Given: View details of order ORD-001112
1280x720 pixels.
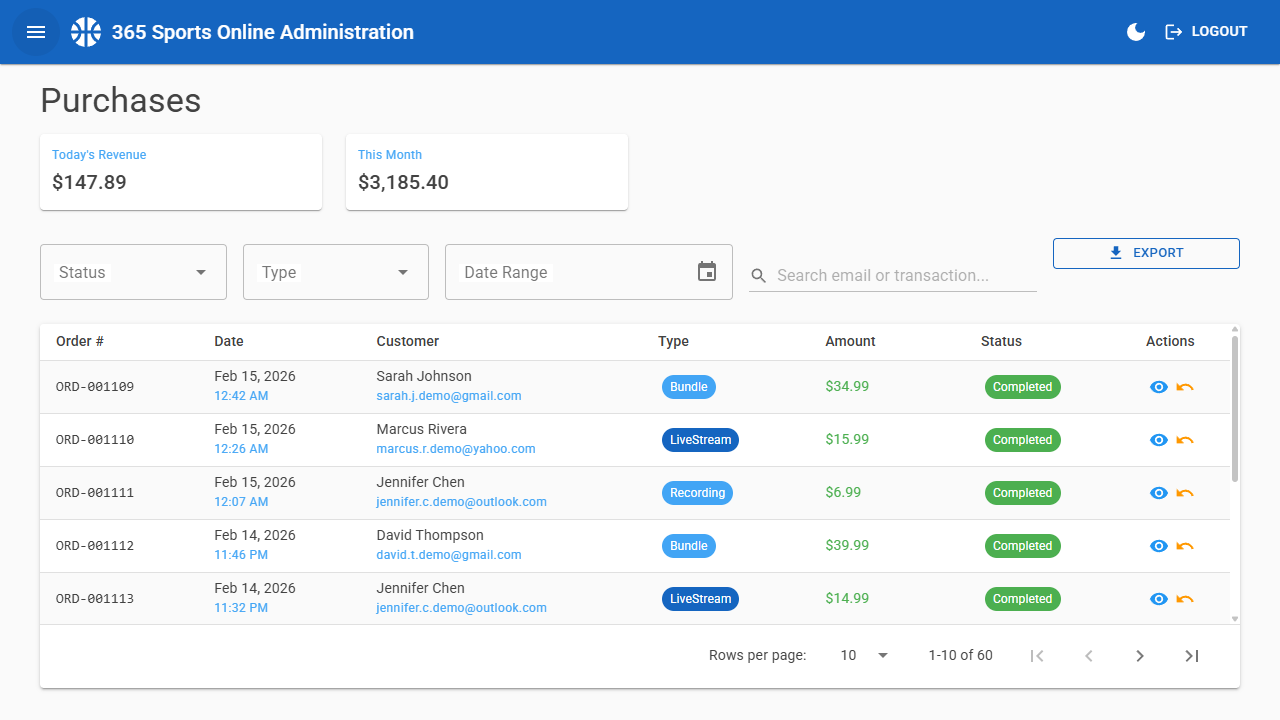Looking at the screenshot, I should point(1159,546).
